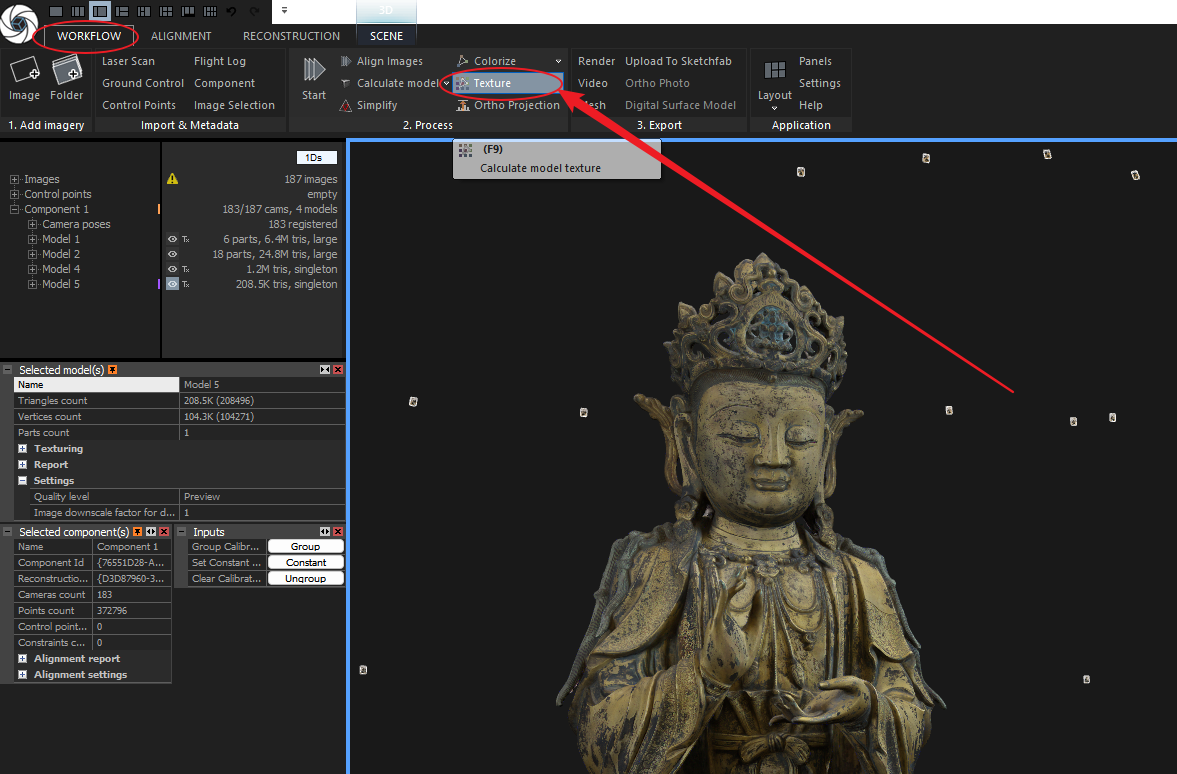Click the Ungroup button in Inputs
The width and height of the screenshot is (1177, 774).
tap(305, 579)
